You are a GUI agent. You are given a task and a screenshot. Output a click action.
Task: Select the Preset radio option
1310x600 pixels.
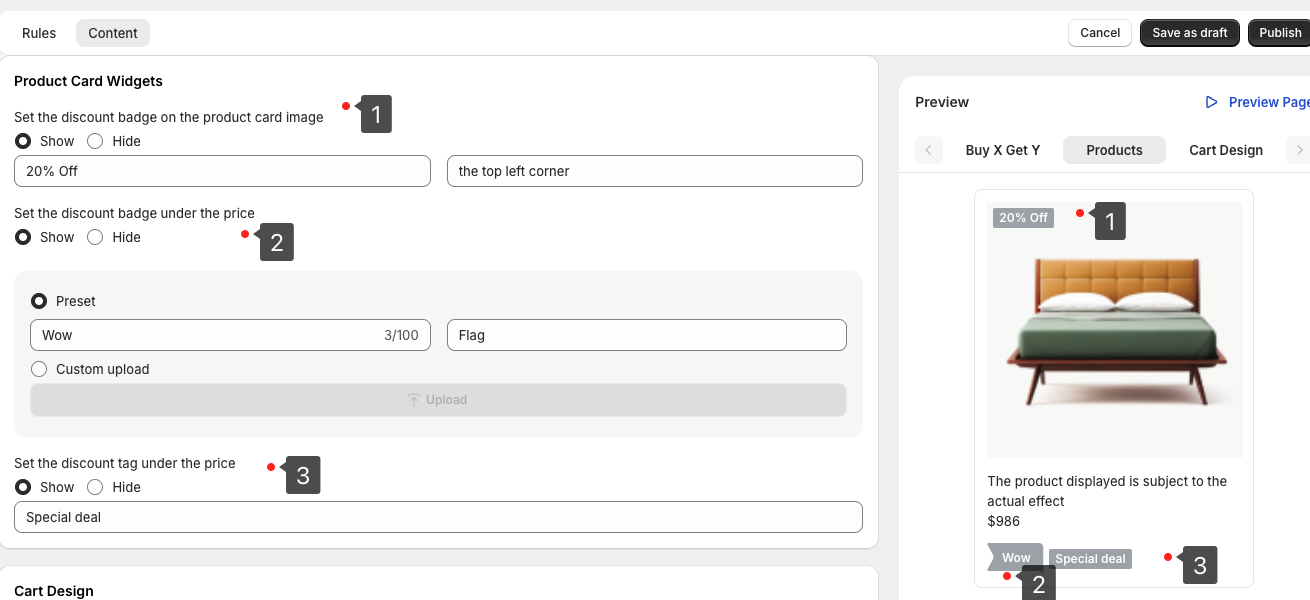(39, 301)
